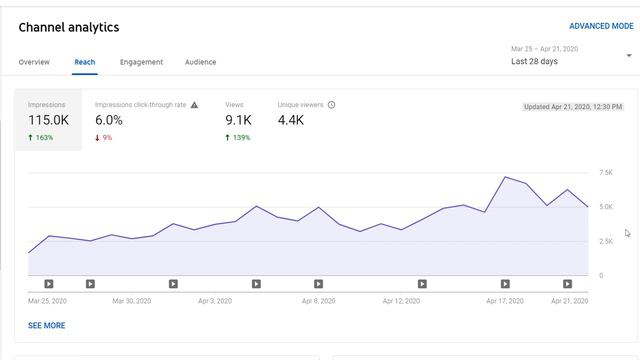Click the 6.0% click-through rate value
This screenshot has height=360, width=640.
pyautogui.click(x=109, y=120)
